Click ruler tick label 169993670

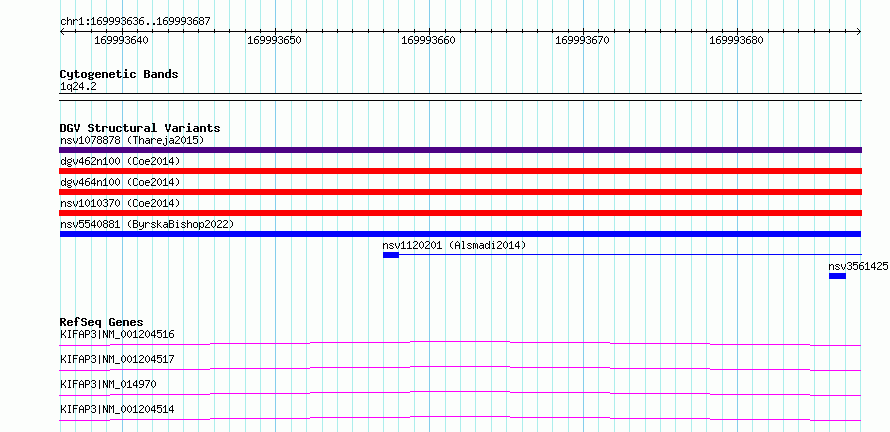(x=582, y=40)
